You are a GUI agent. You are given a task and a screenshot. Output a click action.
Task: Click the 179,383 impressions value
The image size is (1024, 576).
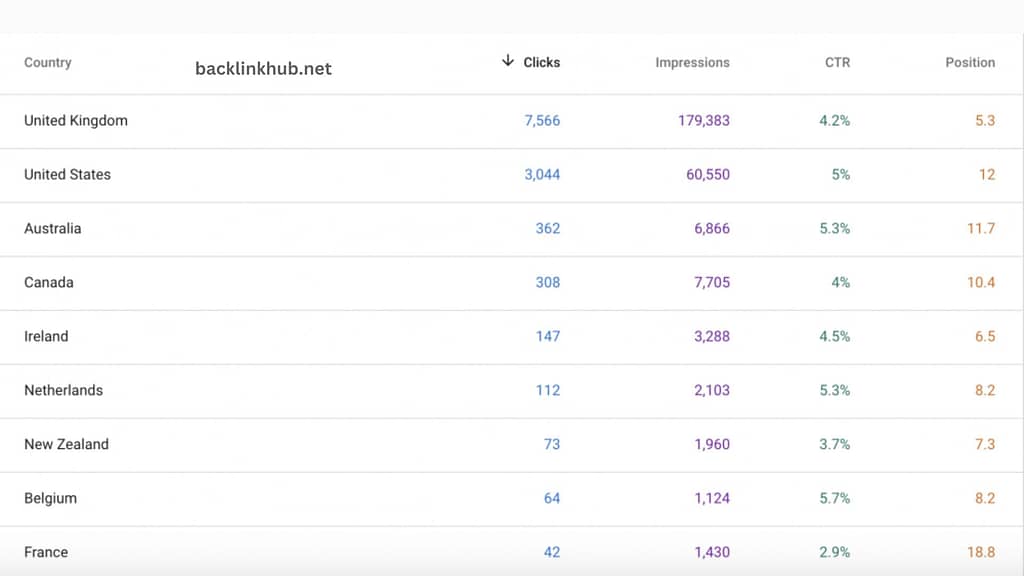(x=702, y=120)
